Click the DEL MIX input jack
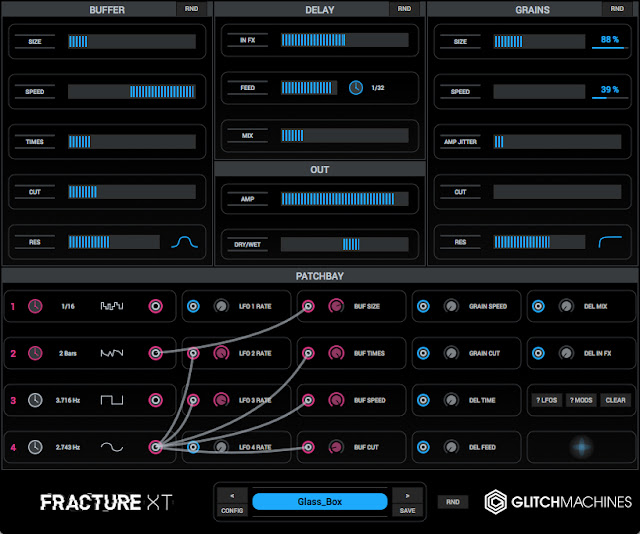The width and height of the screenshot is (640, 534). tap(538, 306)
